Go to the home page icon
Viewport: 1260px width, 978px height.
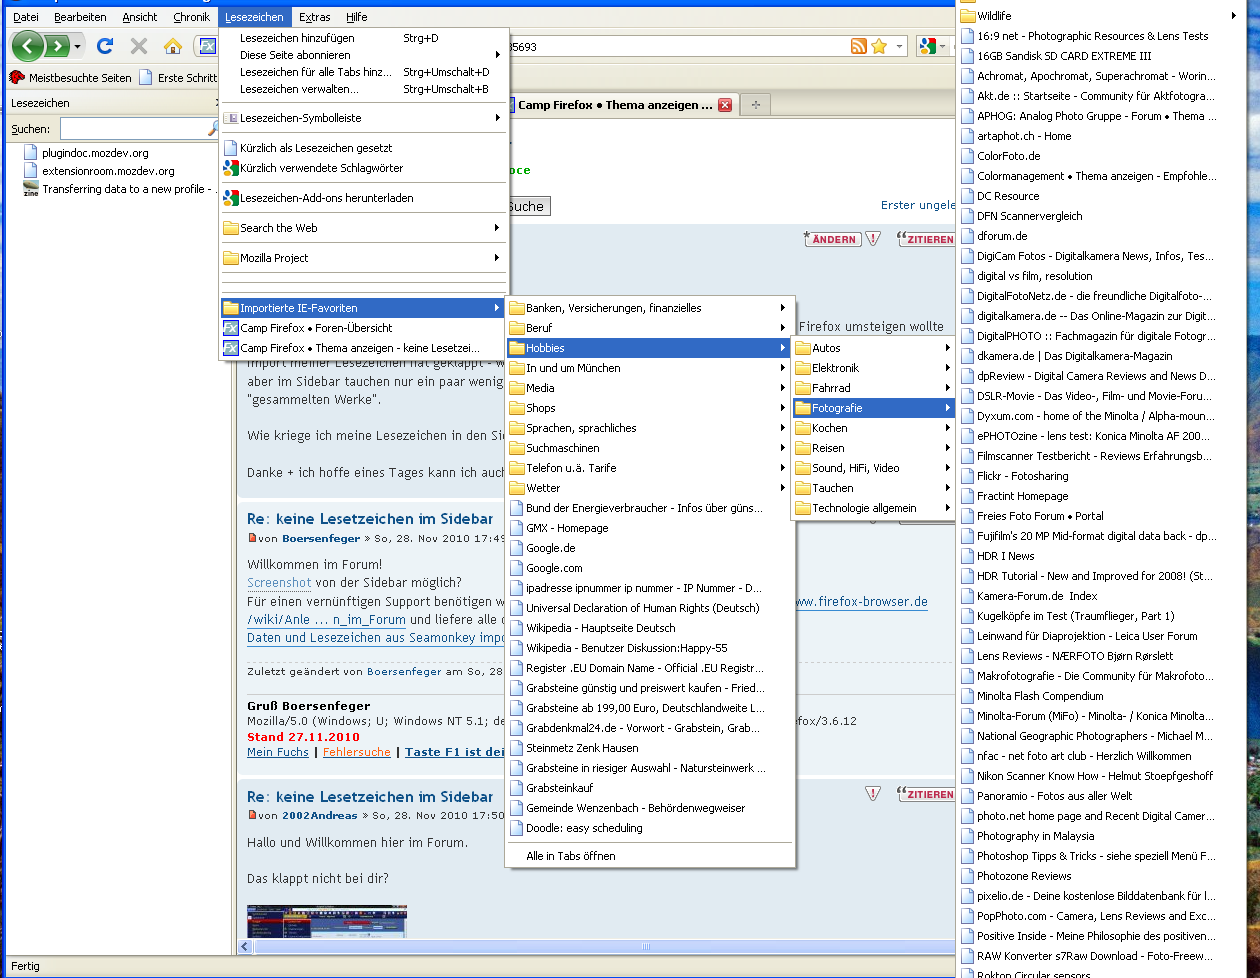(173, 46)
